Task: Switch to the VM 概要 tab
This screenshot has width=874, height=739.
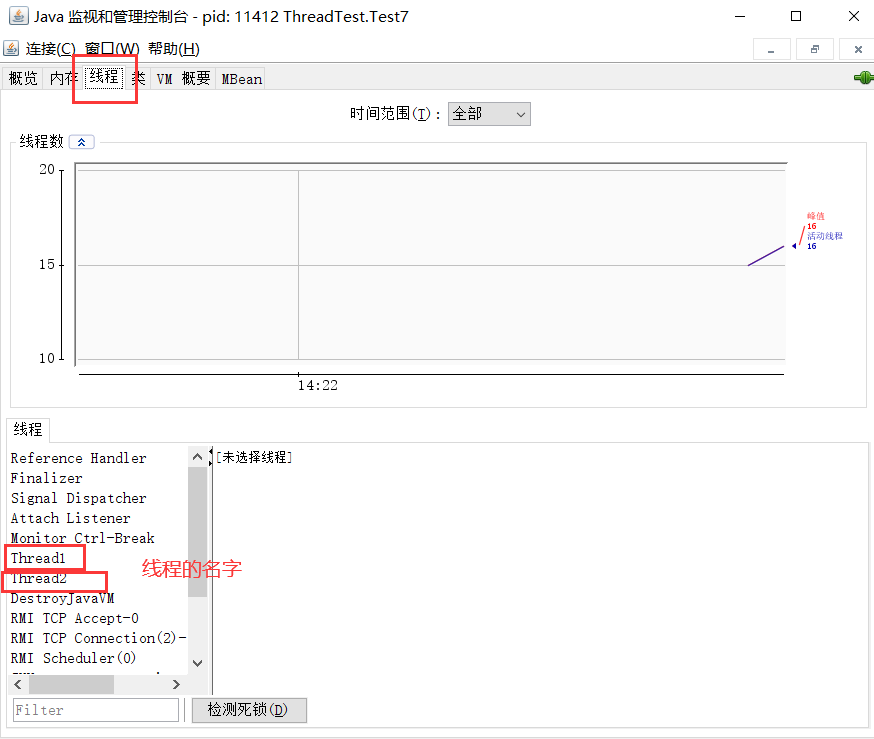Action: click(x=183, y=79)
